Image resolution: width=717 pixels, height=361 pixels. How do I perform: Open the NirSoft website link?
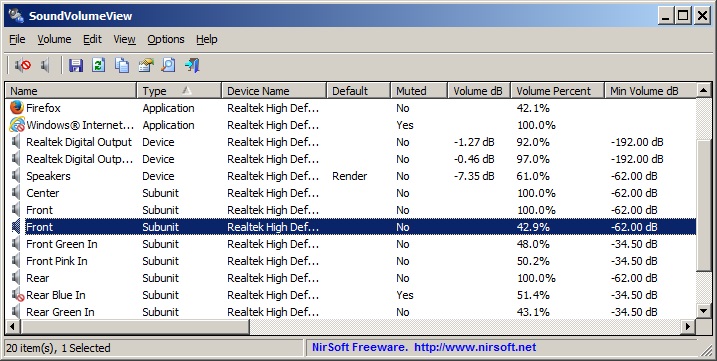coord(475,347)
